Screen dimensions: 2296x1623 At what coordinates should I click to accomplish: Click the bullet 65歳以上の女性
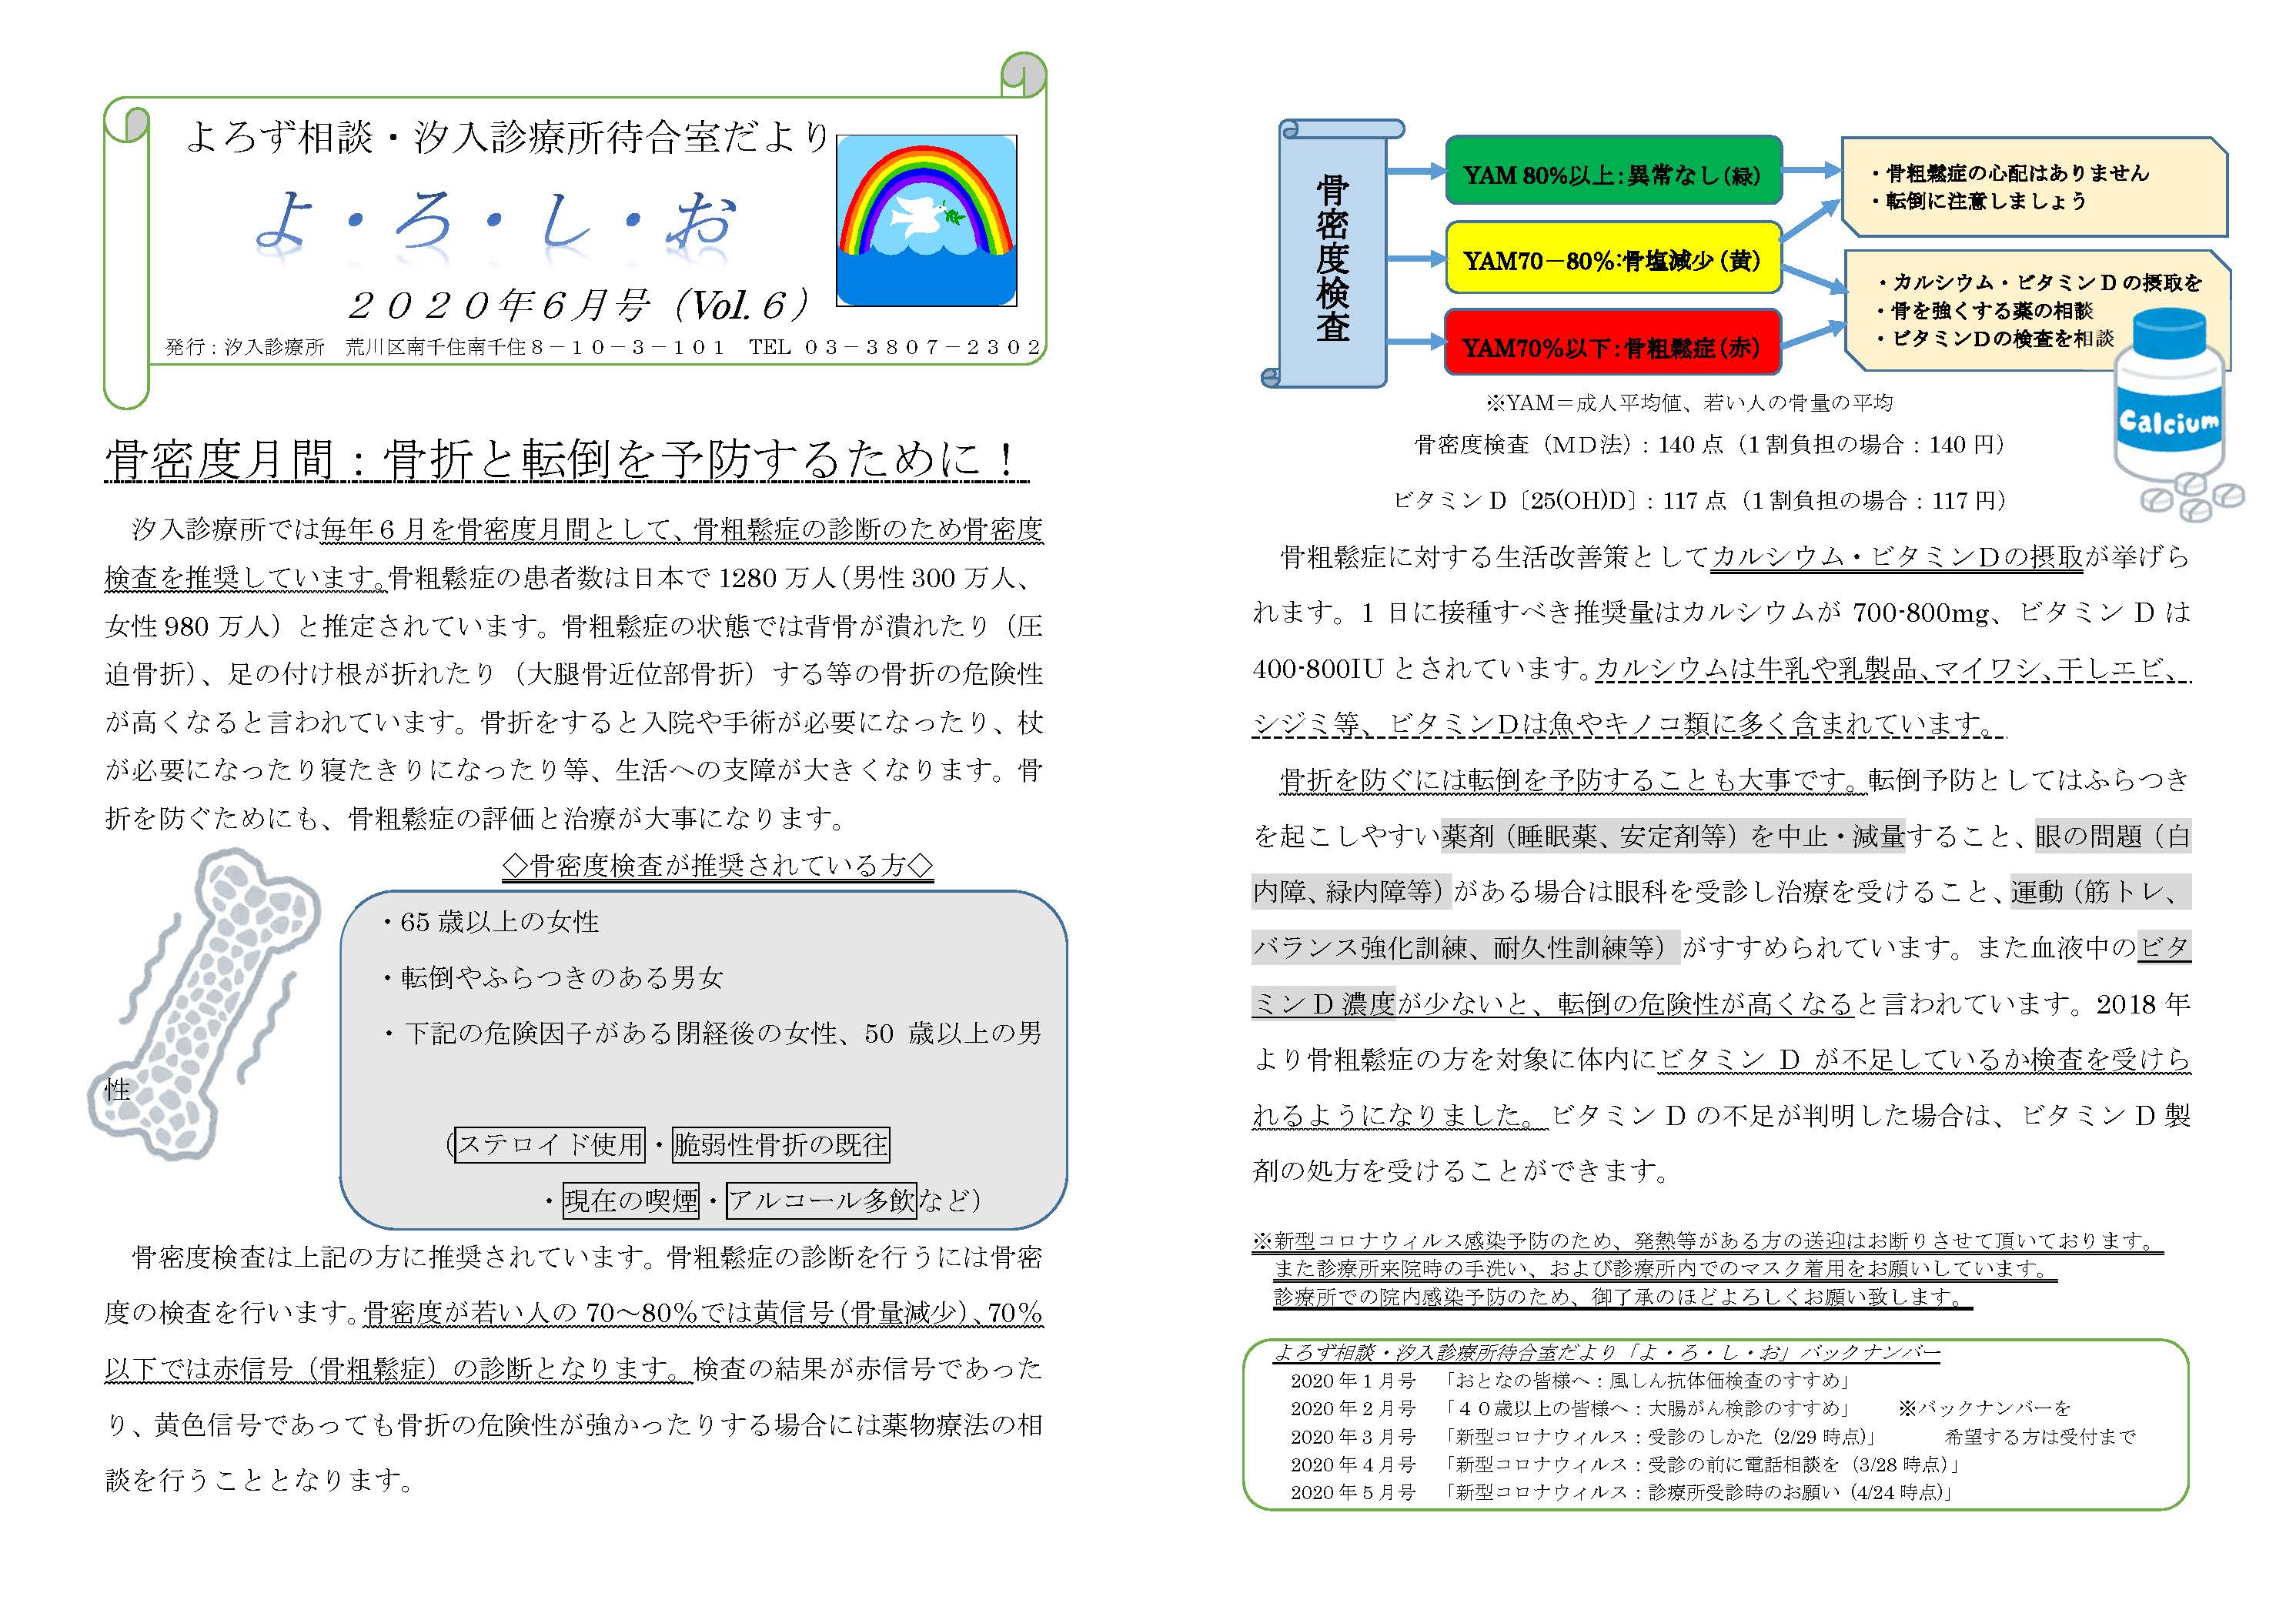tap(491, 922)
